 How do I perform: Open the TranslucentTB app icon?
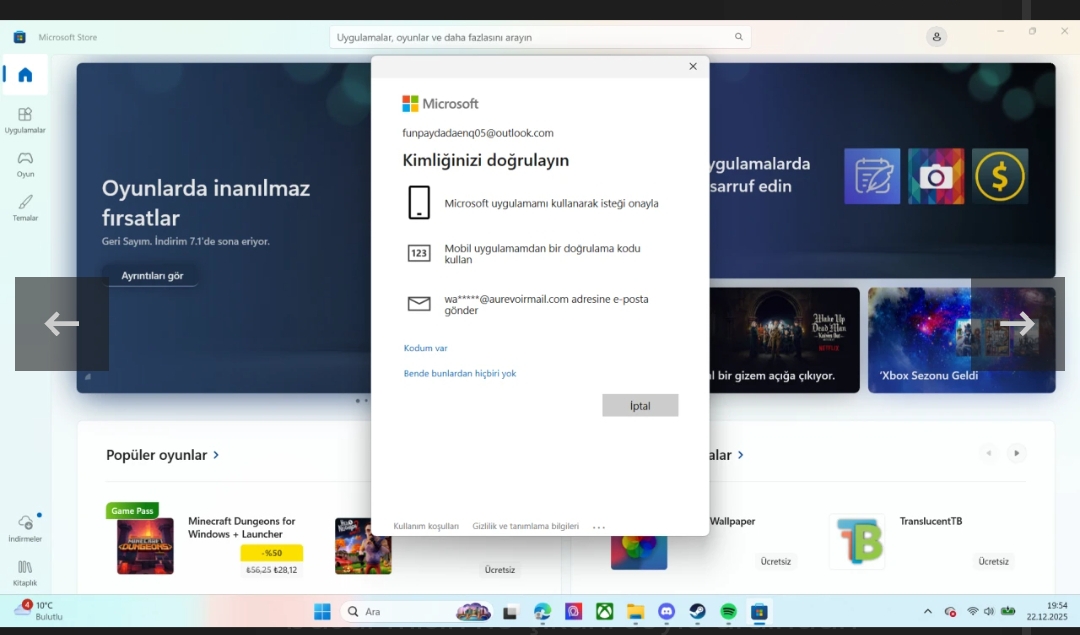click(x=857, y=541)
